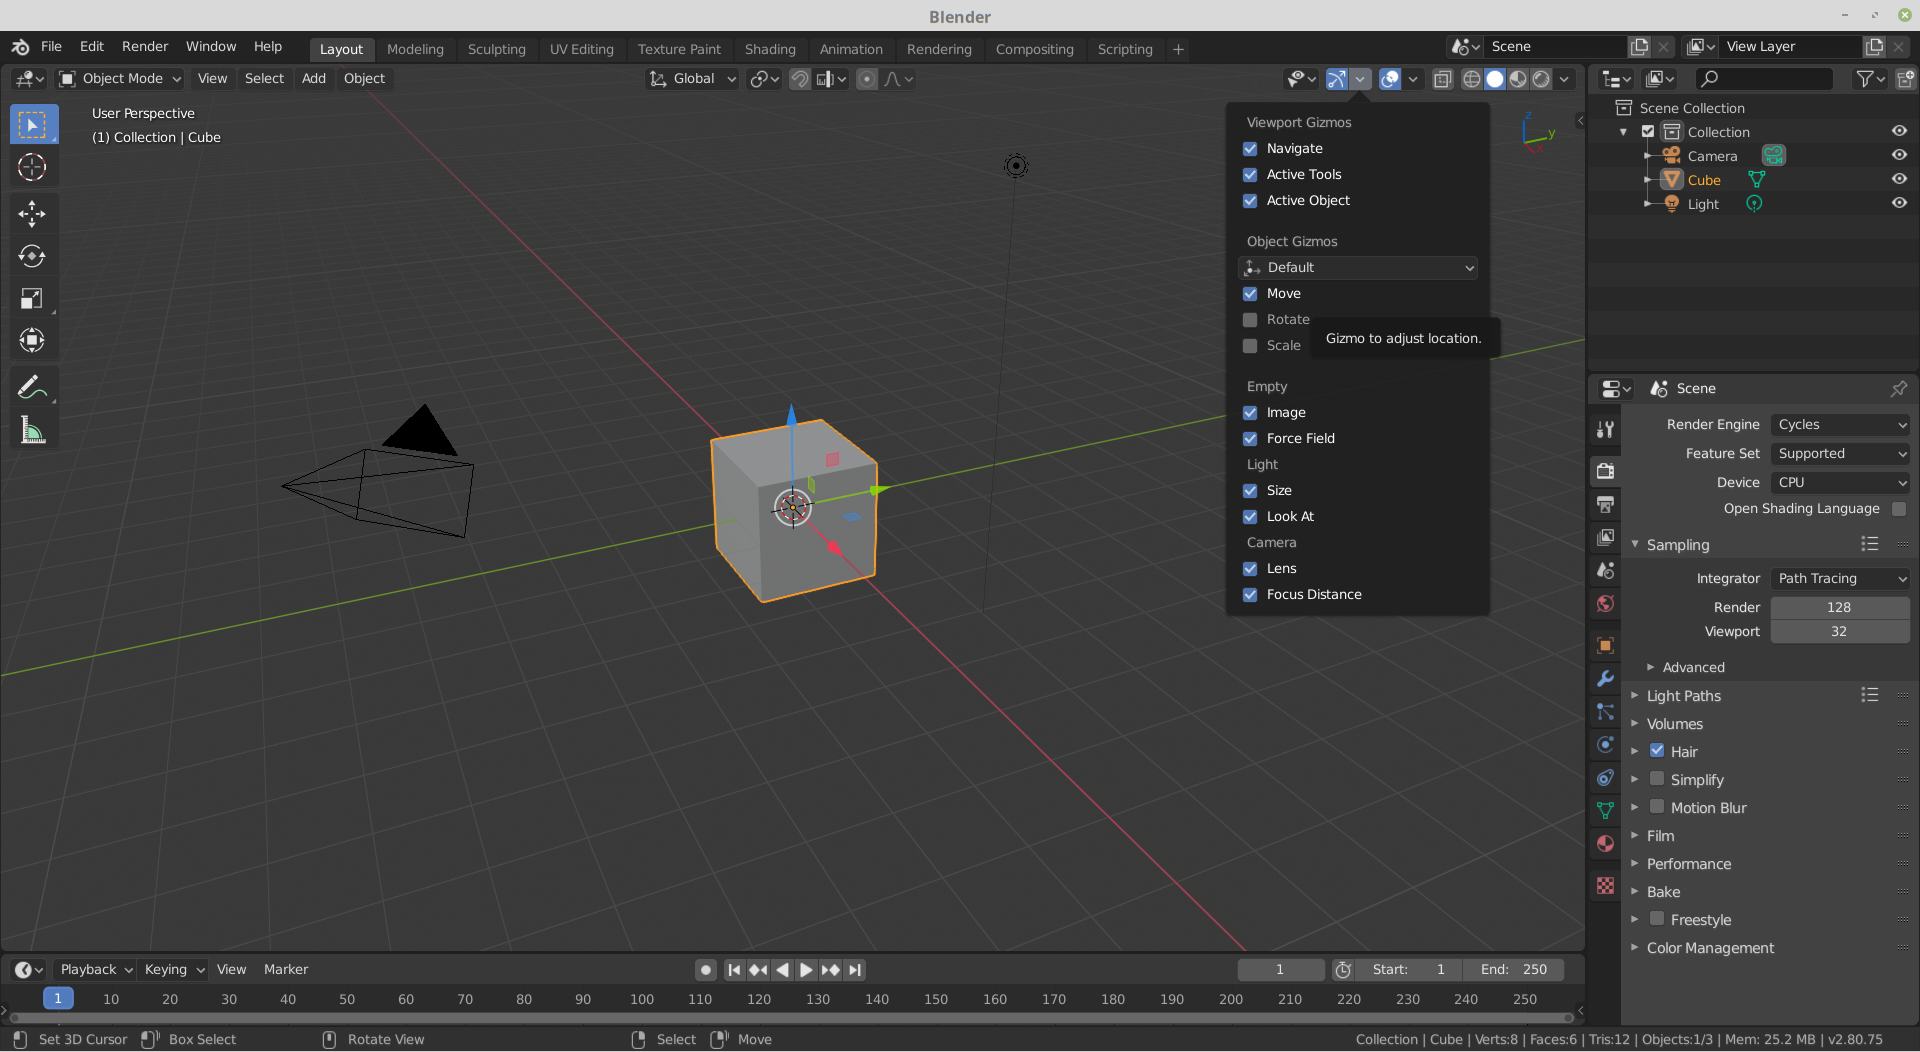Select the Measure tool
The width and height of the screenshot is (1920, 1052).
point(32,430)
